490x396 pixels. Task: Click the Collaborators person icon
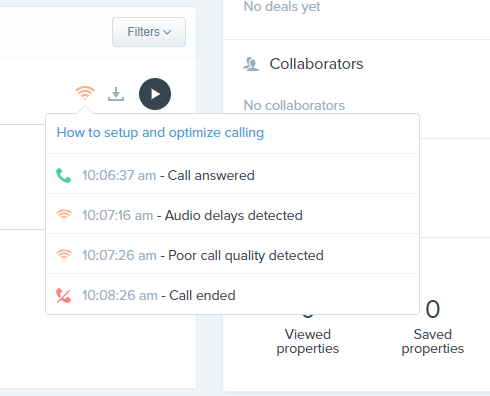[x=251, y=64]
